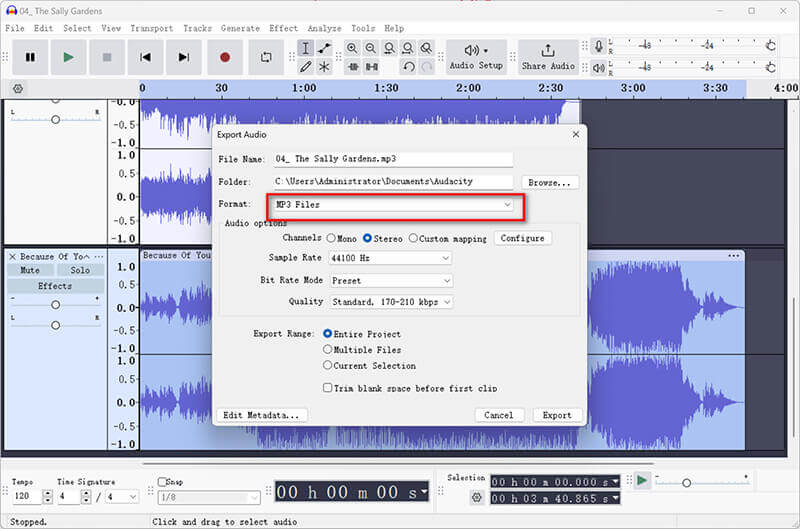The width and height of the screenshot is (800, 529).
Task: Click the File Name input field
Action: (x=393, y=159)
